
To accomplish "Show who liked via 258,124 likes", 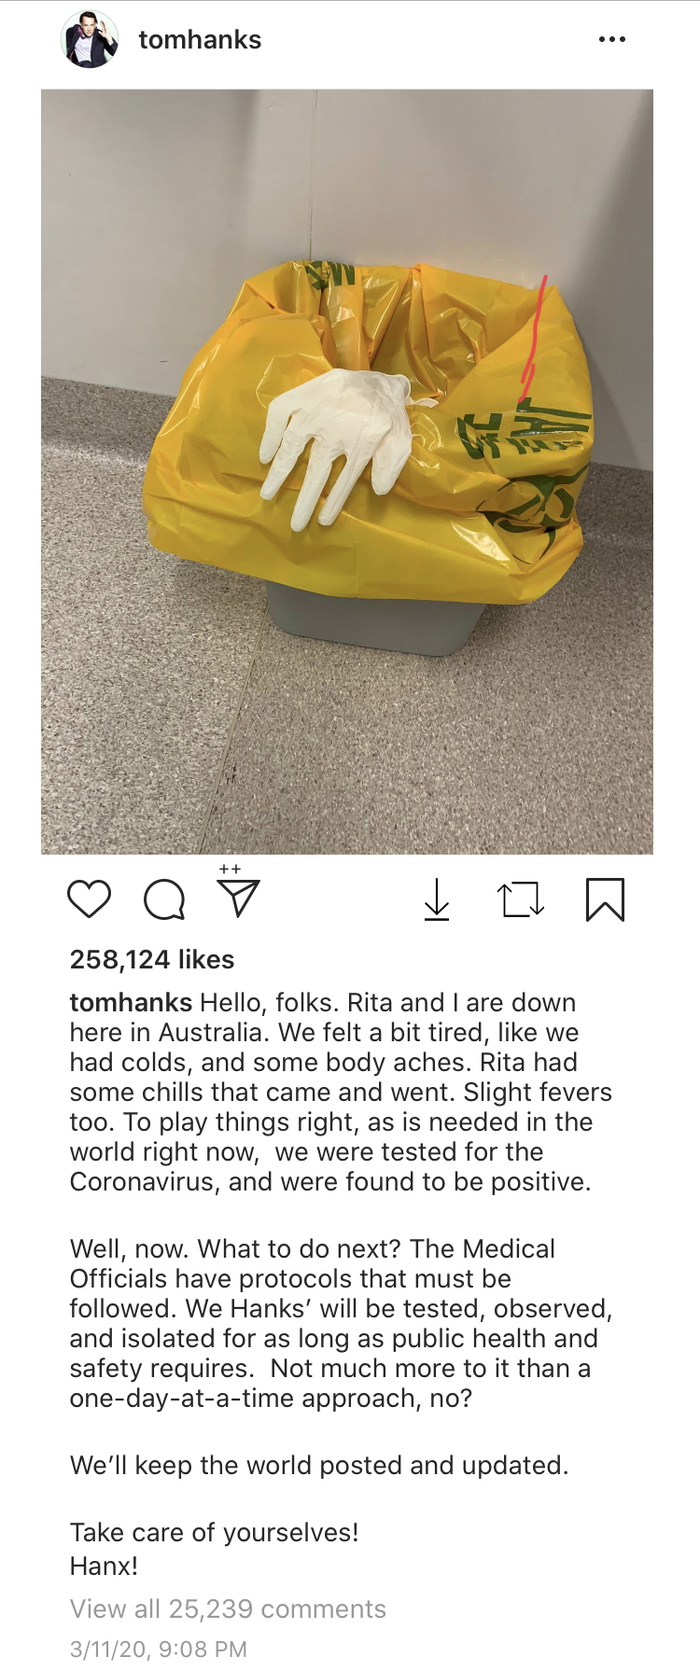I will [x=152, y=959].
